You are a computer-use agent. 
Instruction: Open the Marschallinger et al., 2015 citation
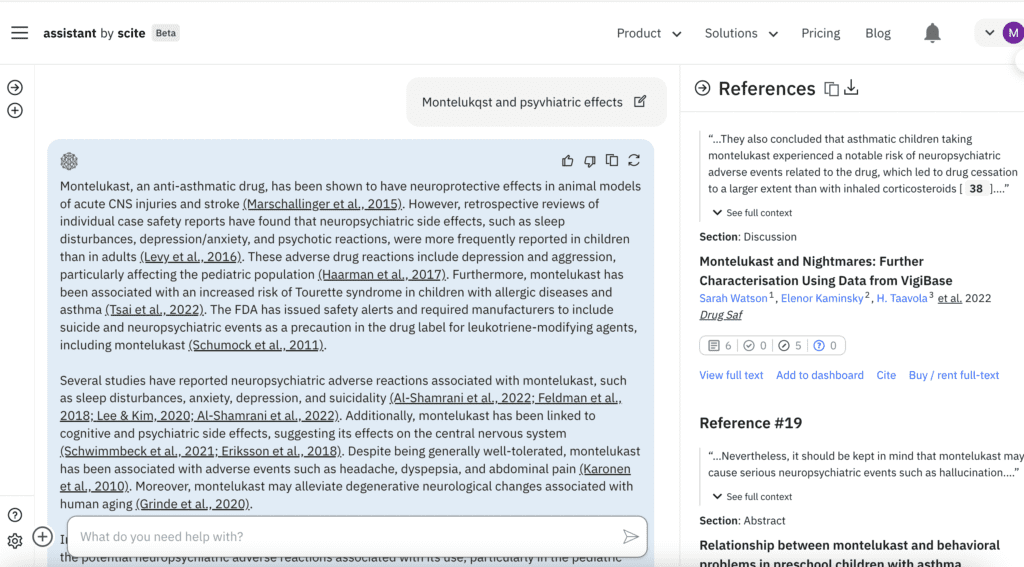tap(323, 204)
